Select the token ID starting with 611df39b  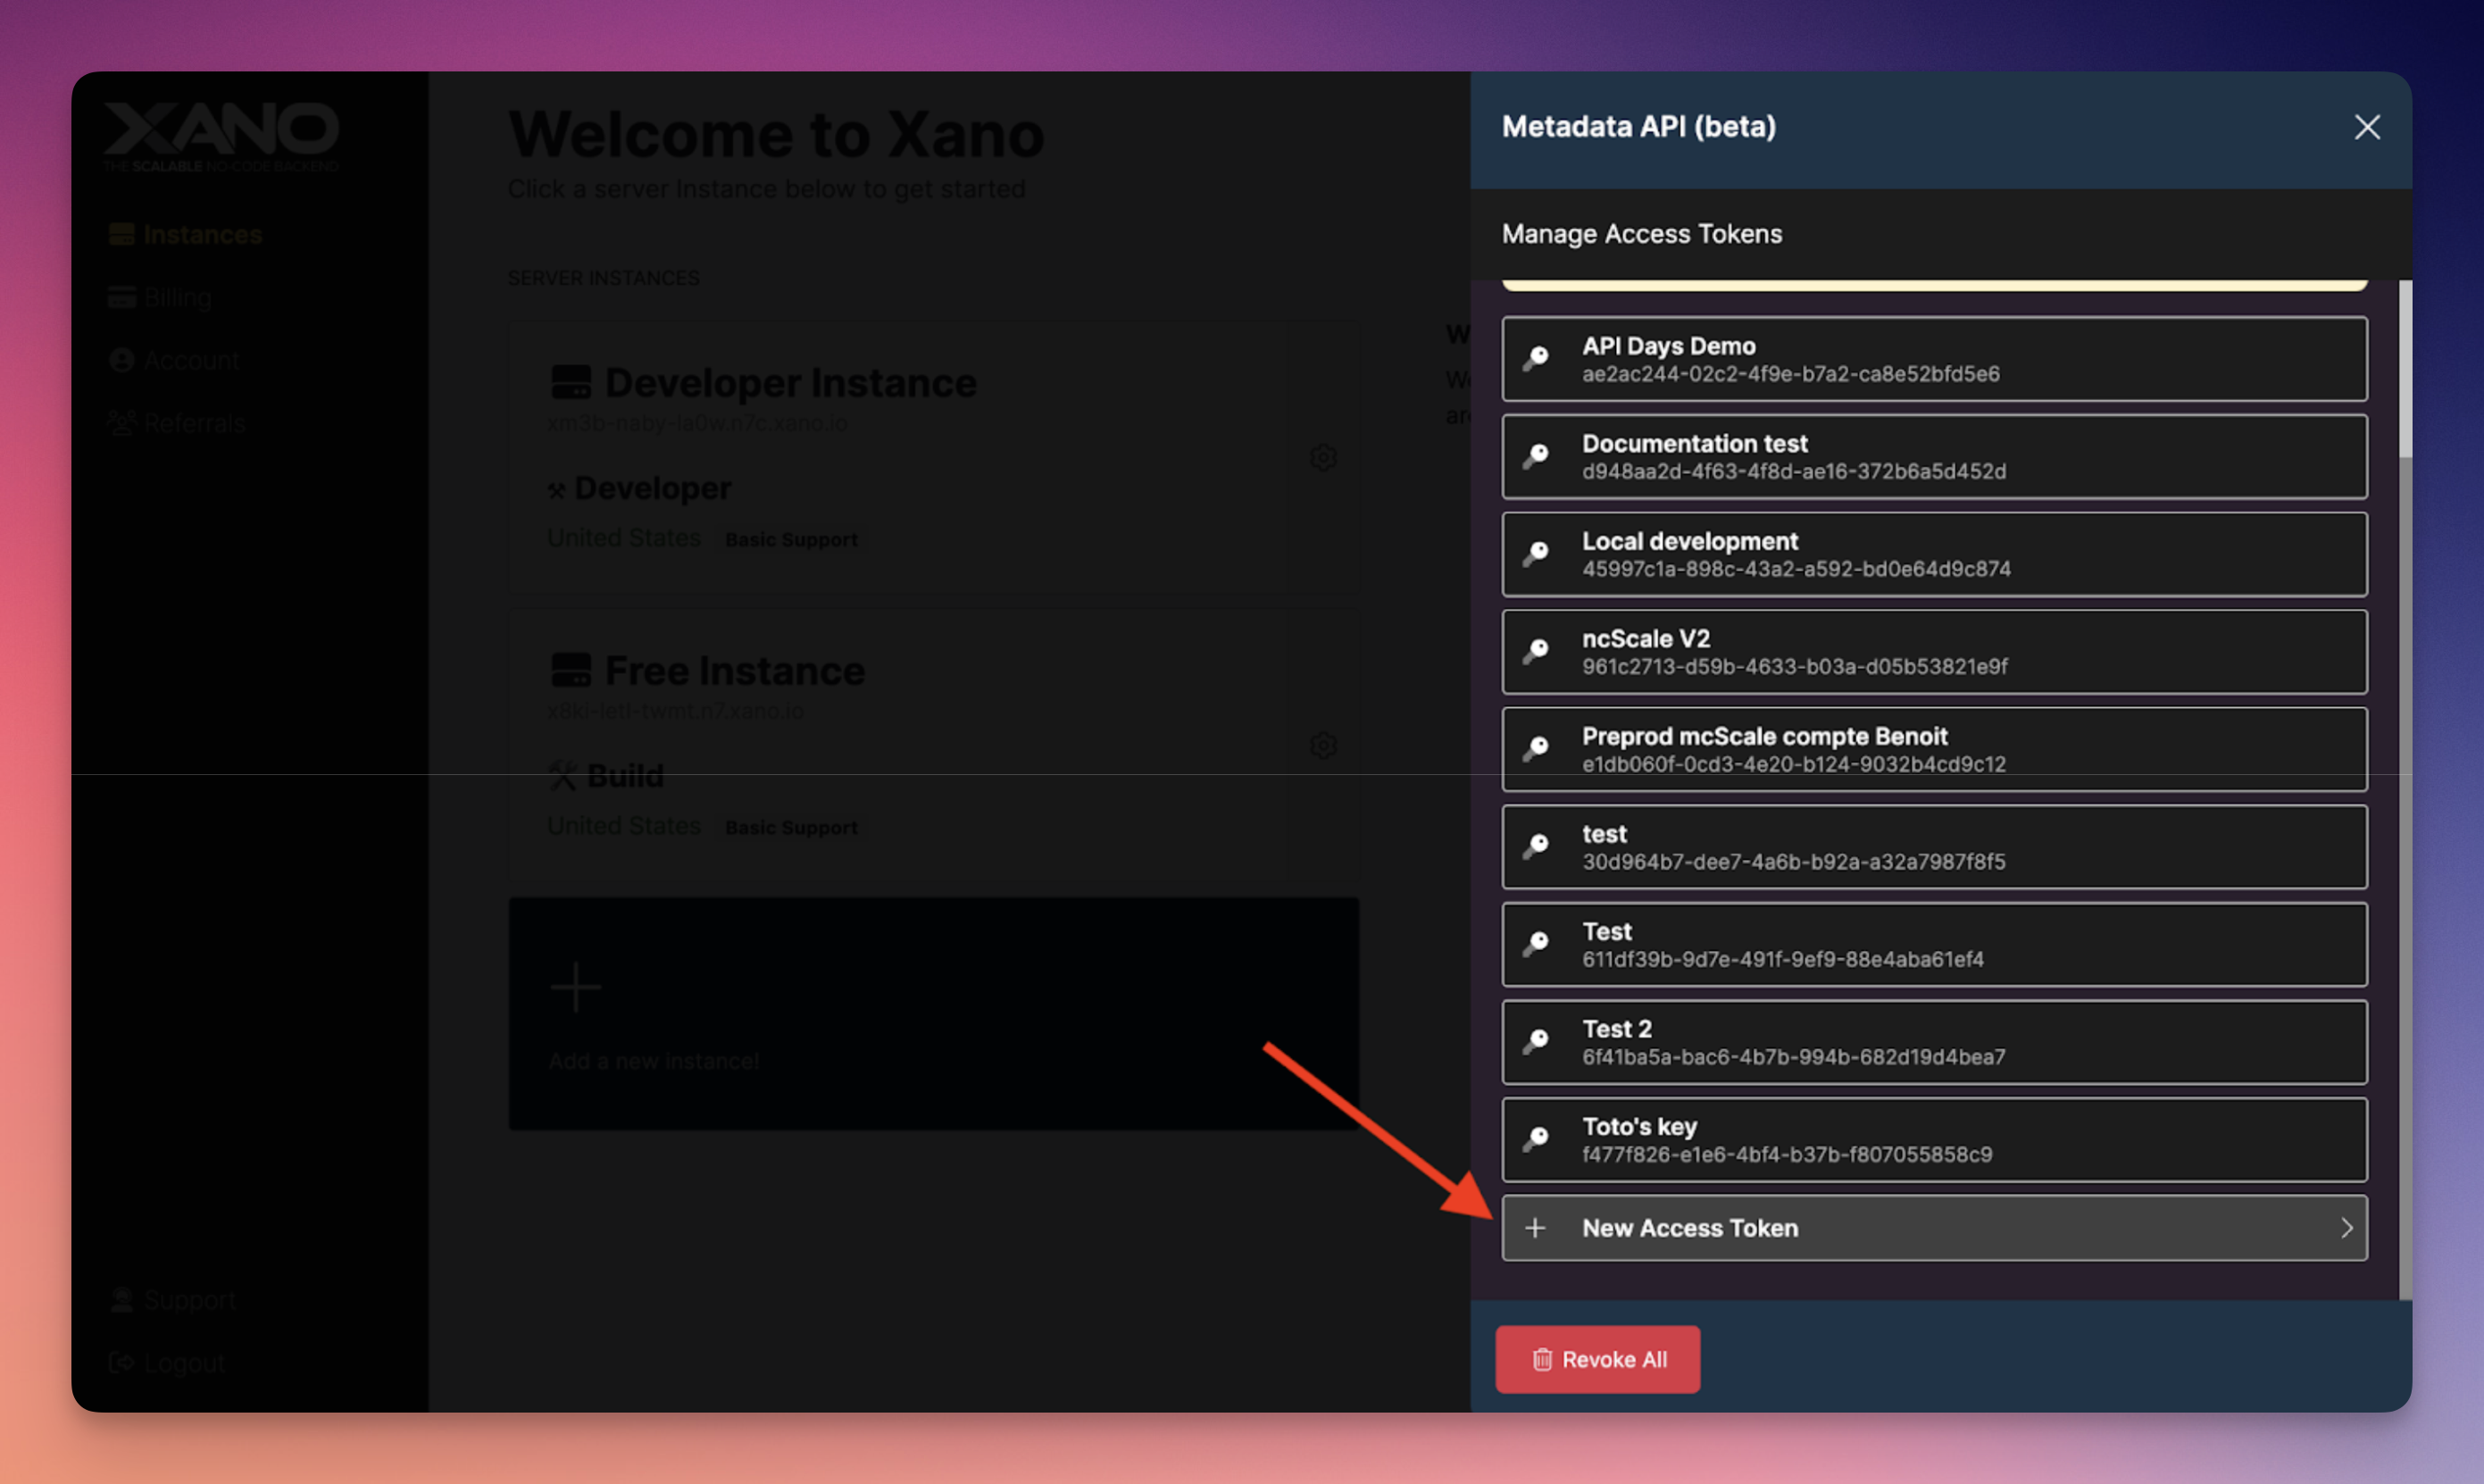click(1782, 959)
